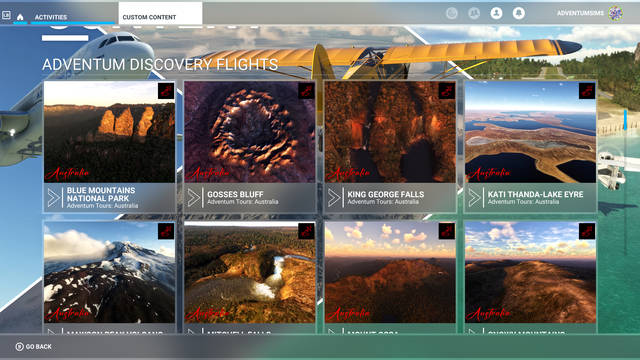This screenshot has width=640, height=360.
Task: Click the Adventum badge on snowy volcano card
Action: pyautogui.click(x=166, y=231)
